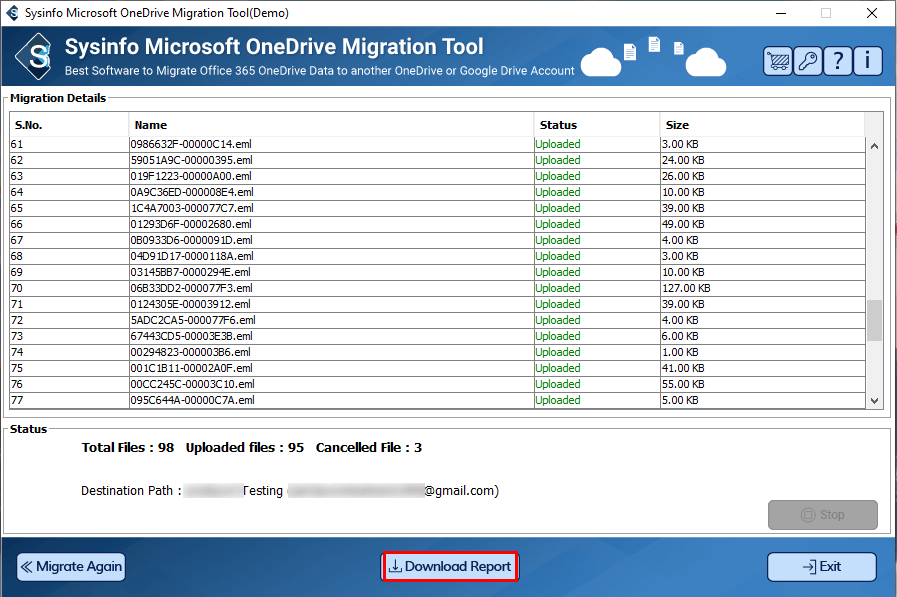Open the info about icon
The image size is (897, 597).
tap(867, 61)
